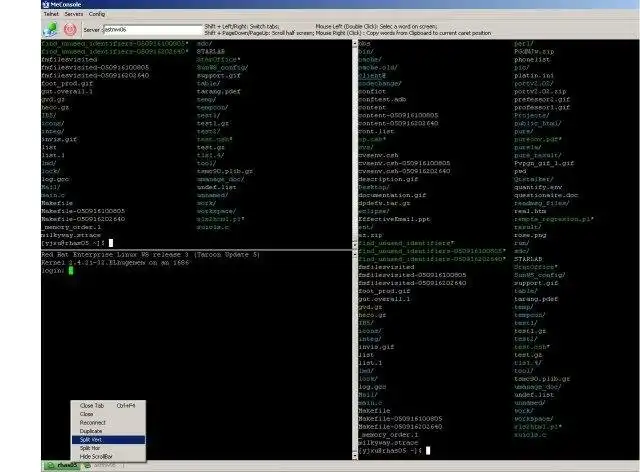Click the 'description.gif' file name
This screenshot has width=640, height=472.
coord(388,179)
